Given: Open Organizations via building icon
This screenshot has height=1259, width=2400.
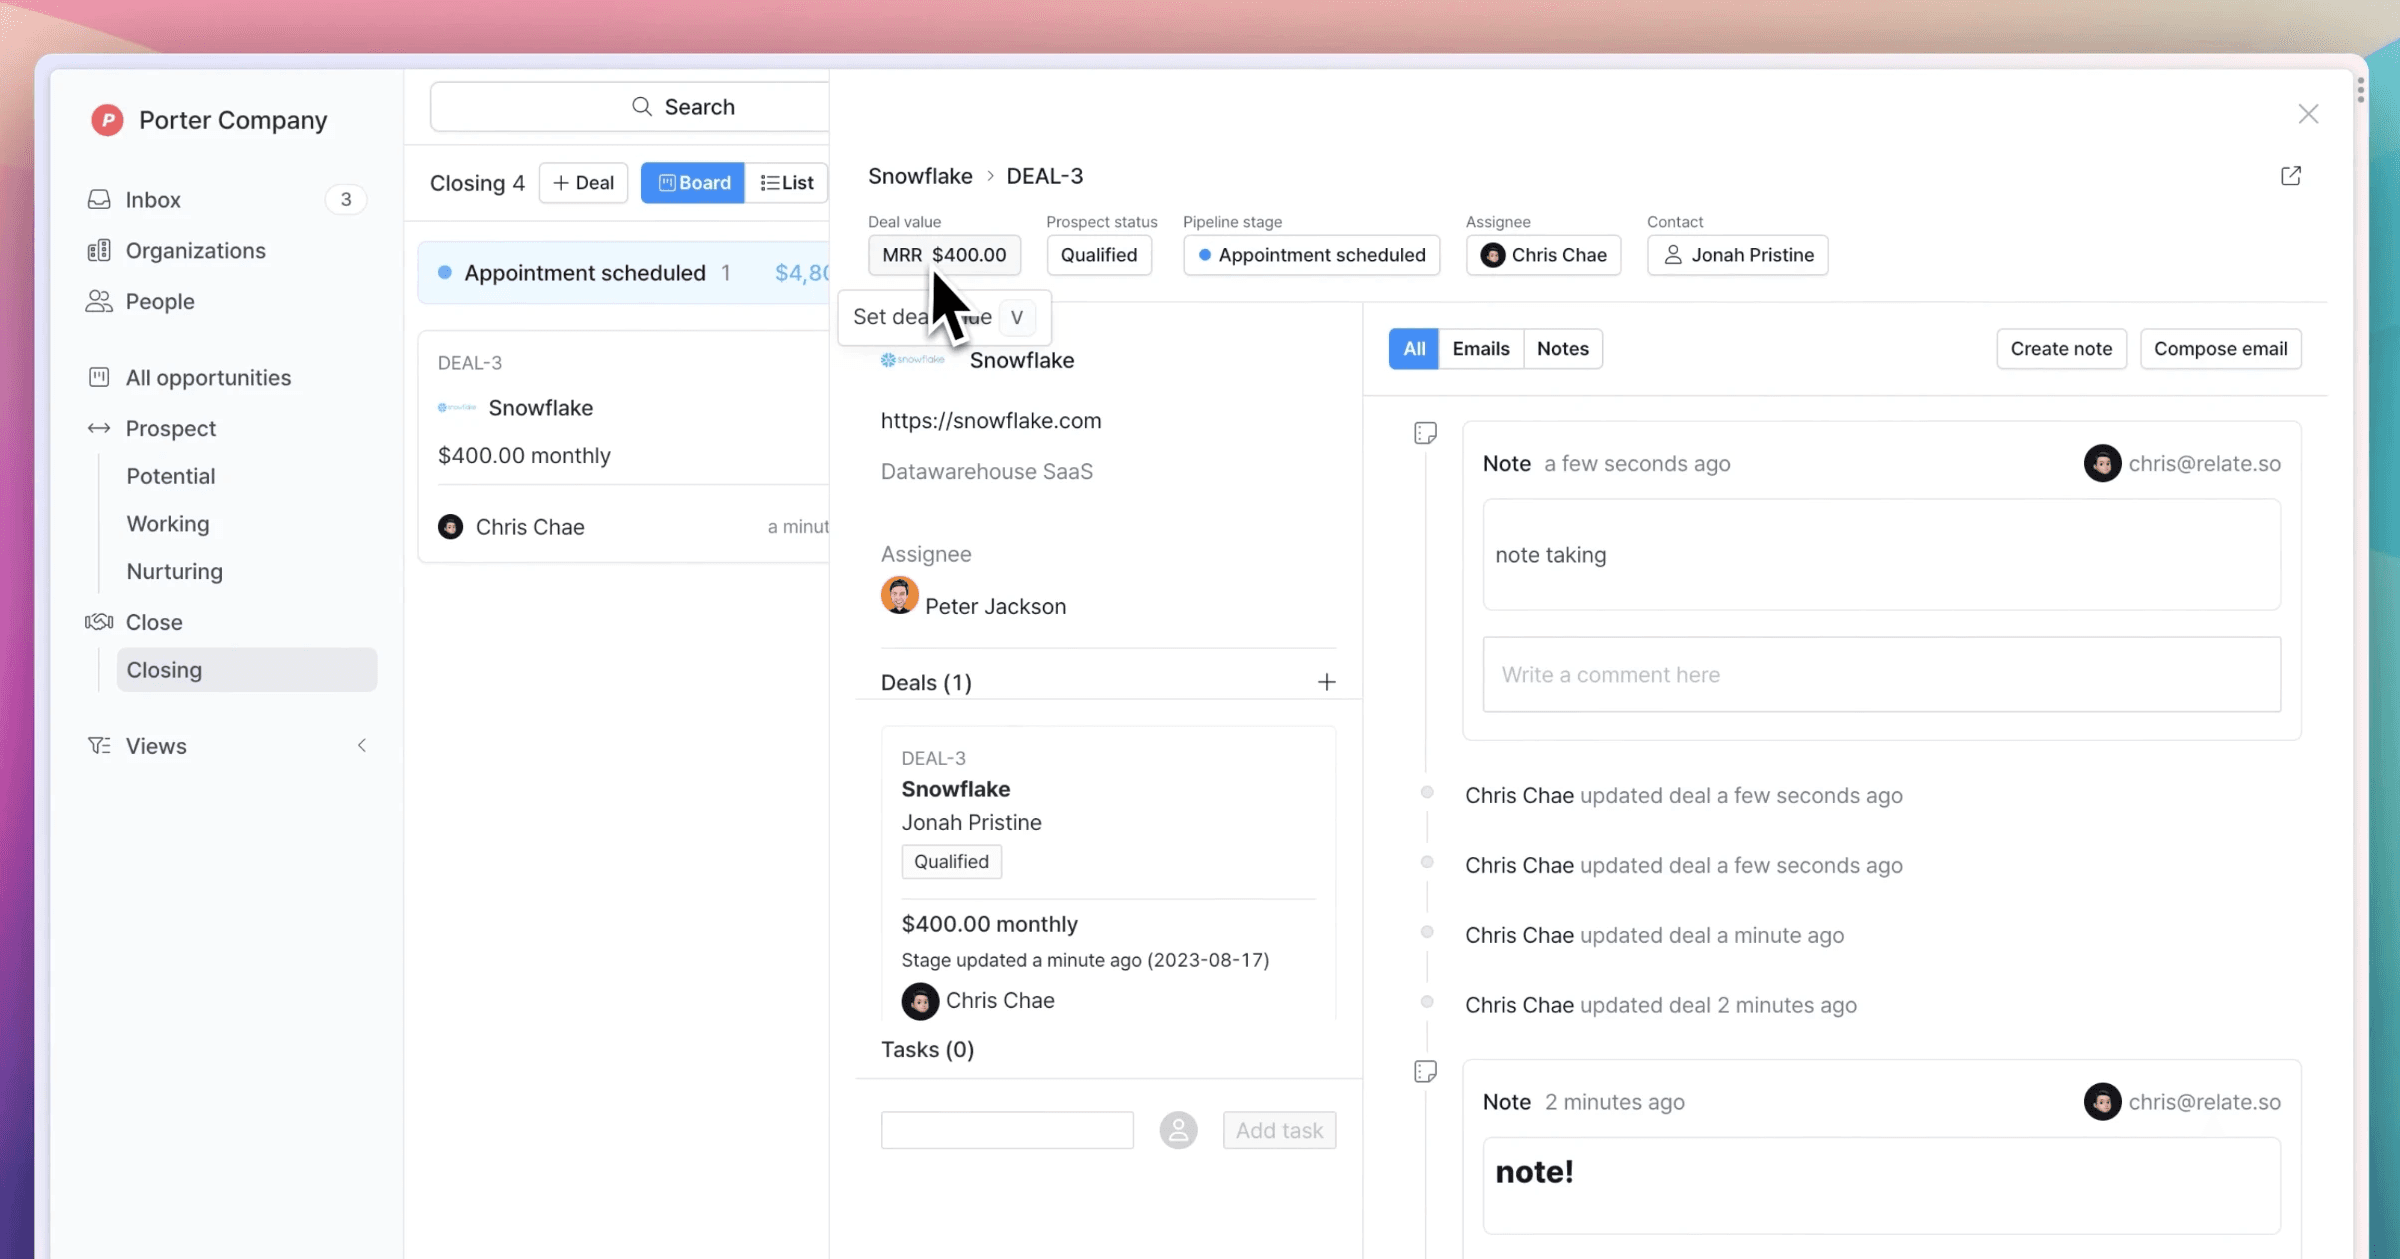Looking at the screenshot, I should click(99, 250).
